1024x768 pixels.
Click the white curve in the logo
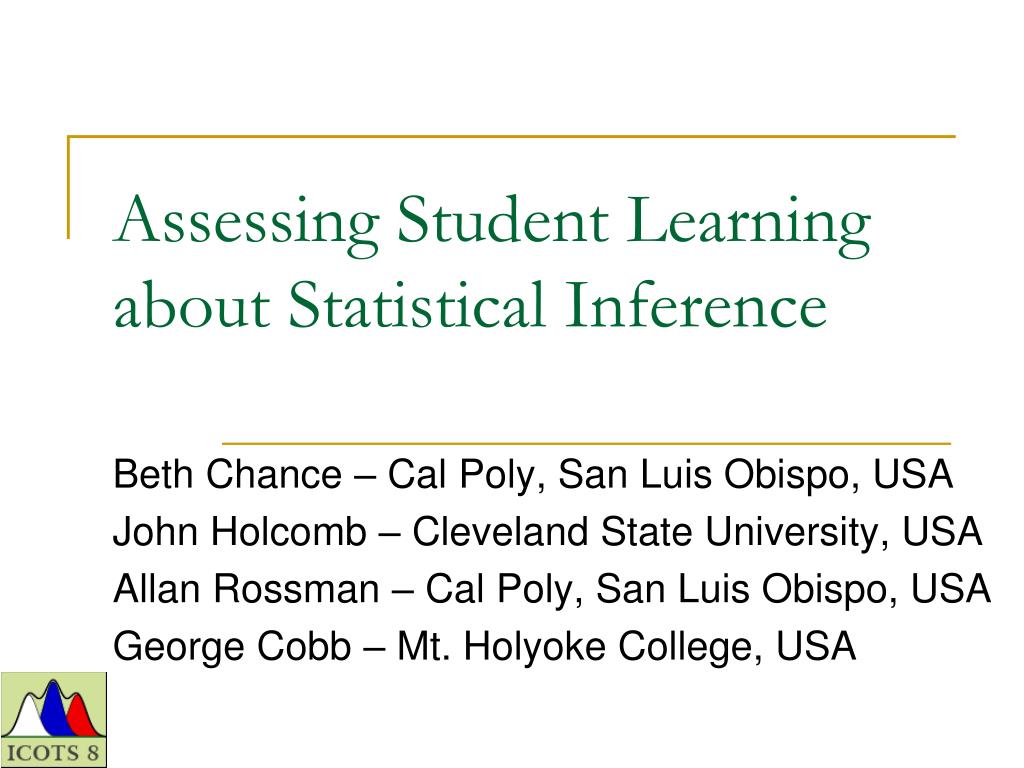pyautogui.click(x=25, y=718)
